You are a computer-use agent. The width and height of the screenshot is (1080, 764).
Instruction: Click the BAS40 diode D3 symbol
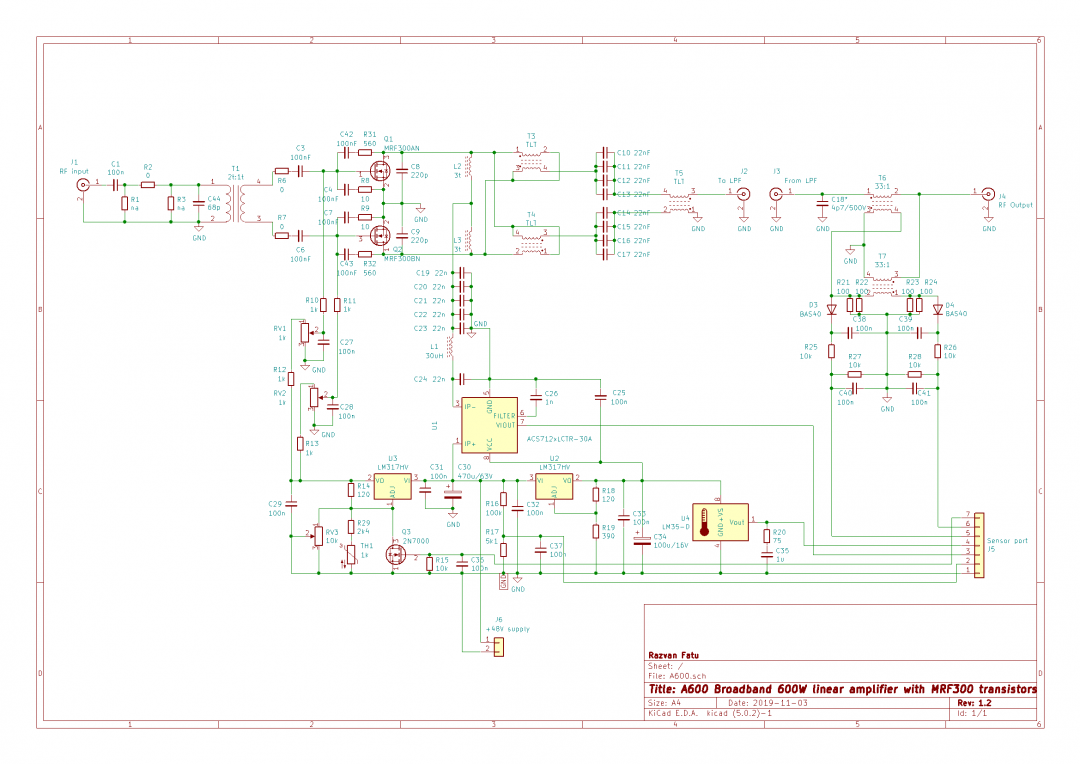(830, 310)
